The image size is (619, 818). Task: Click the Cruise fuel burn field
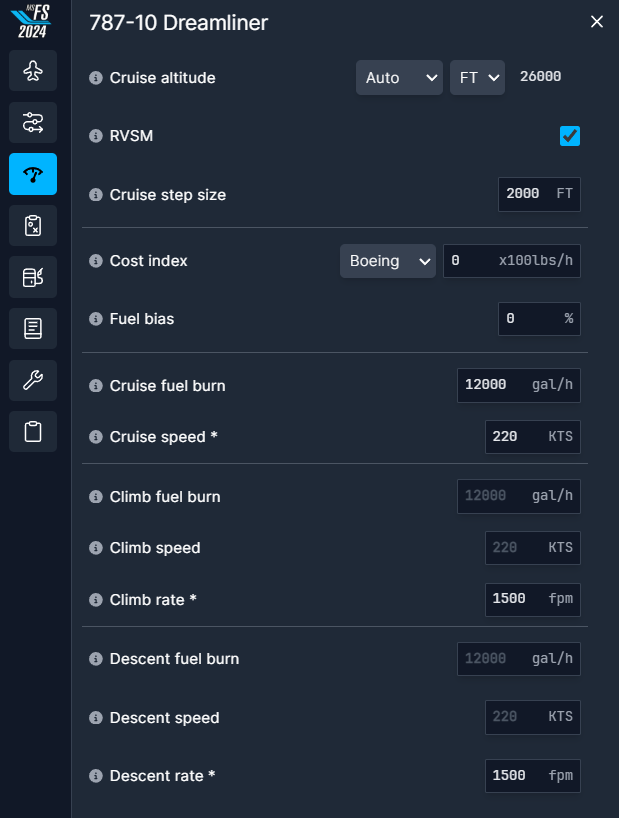click(x=519, y=386)
